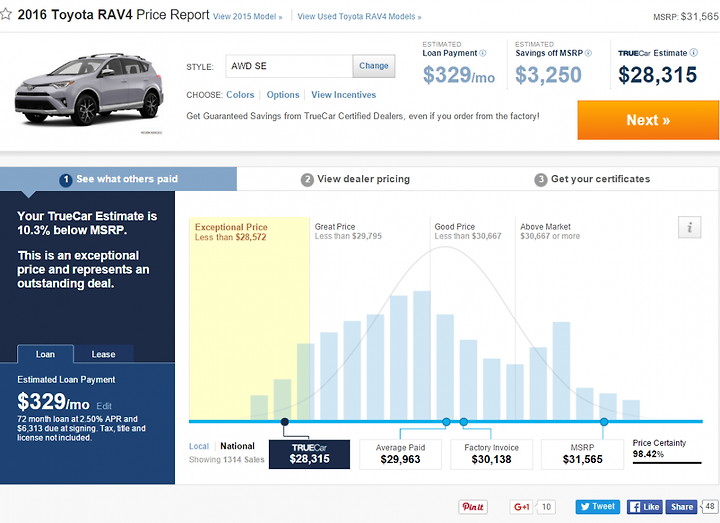Click the Facebook share count 48
The width and height of the screenshot is (720, 523).
point(710,506)
